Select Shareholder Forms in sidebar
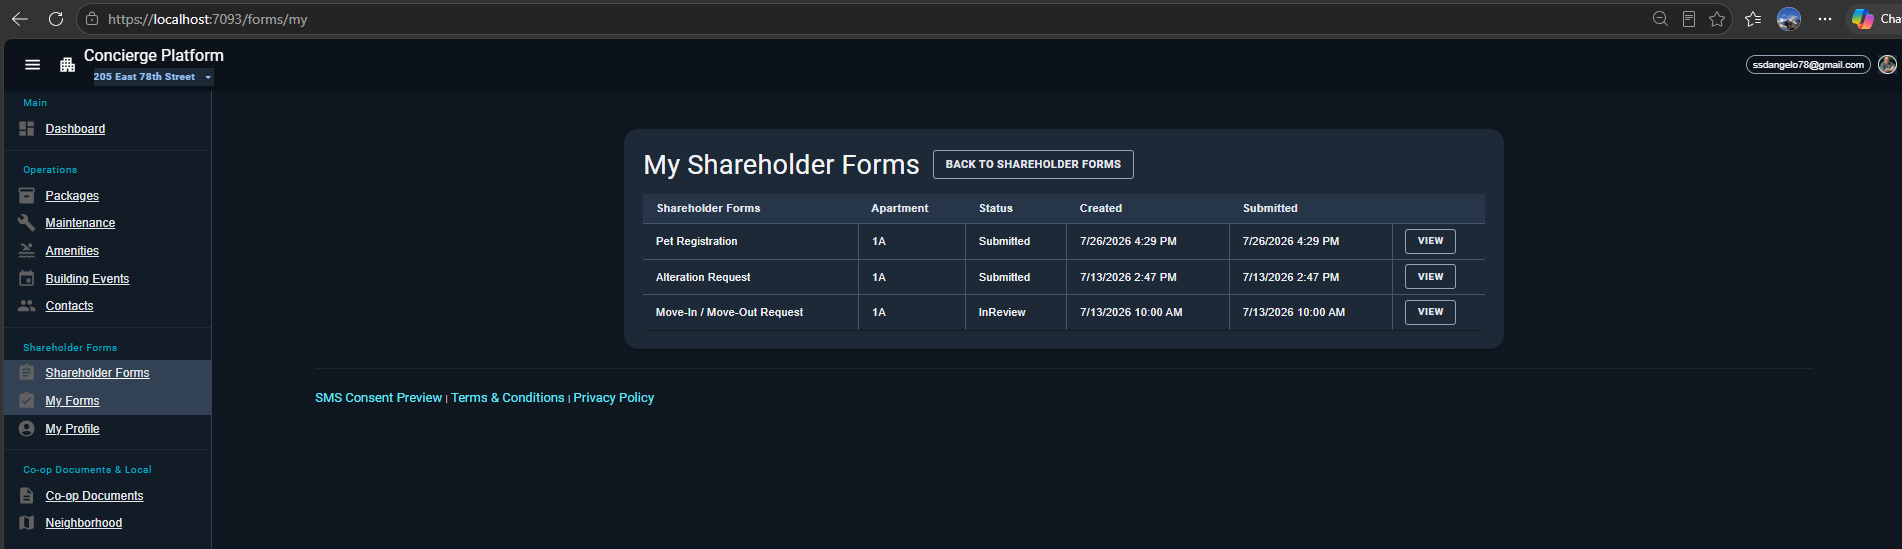The height and width of the screenshot is (549, 1902). click(97, 373)
